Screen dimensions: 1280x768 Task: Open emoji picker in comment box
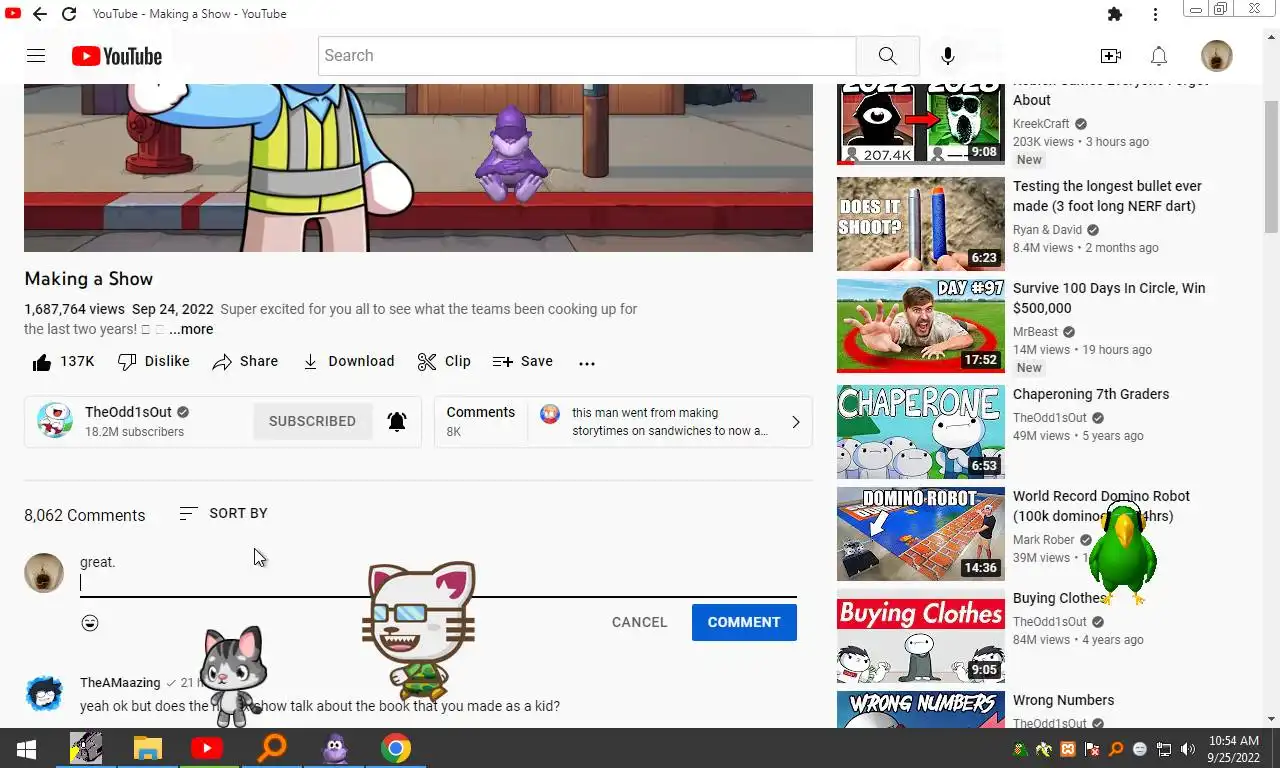(x=90, y=623)
